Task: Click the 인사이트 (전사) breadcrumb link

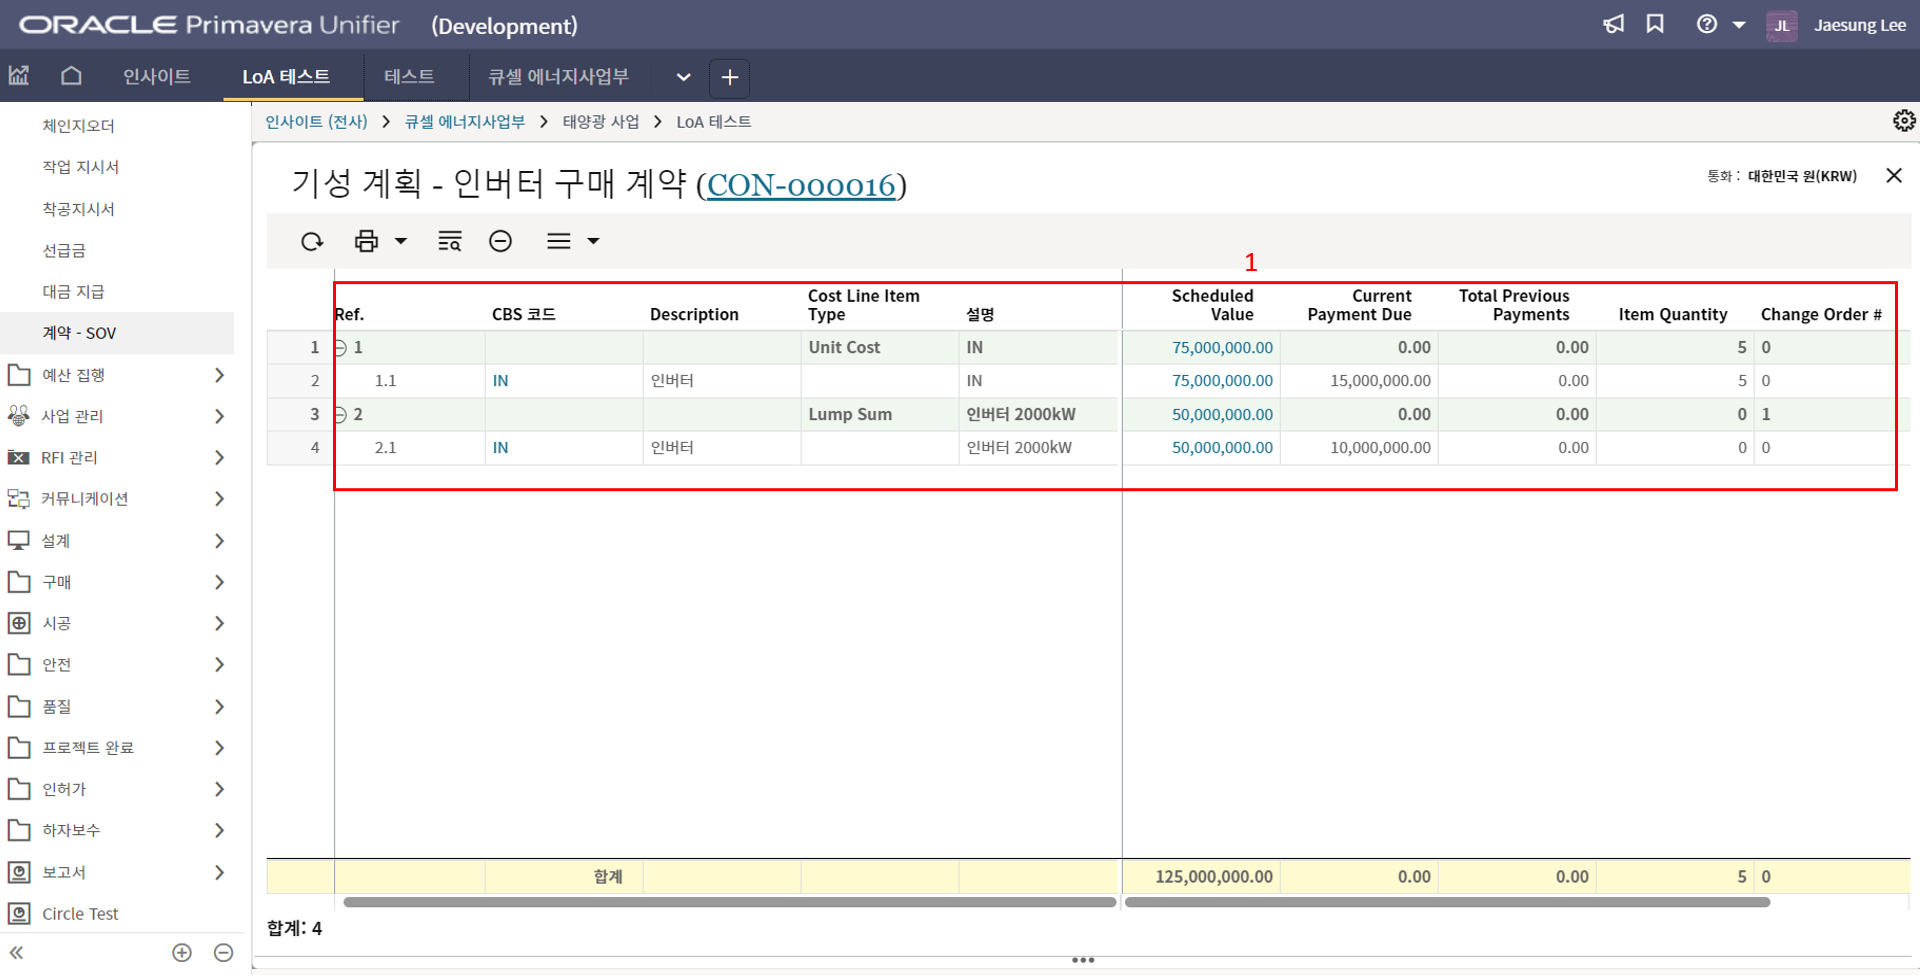Action: [x=316, y=122]
